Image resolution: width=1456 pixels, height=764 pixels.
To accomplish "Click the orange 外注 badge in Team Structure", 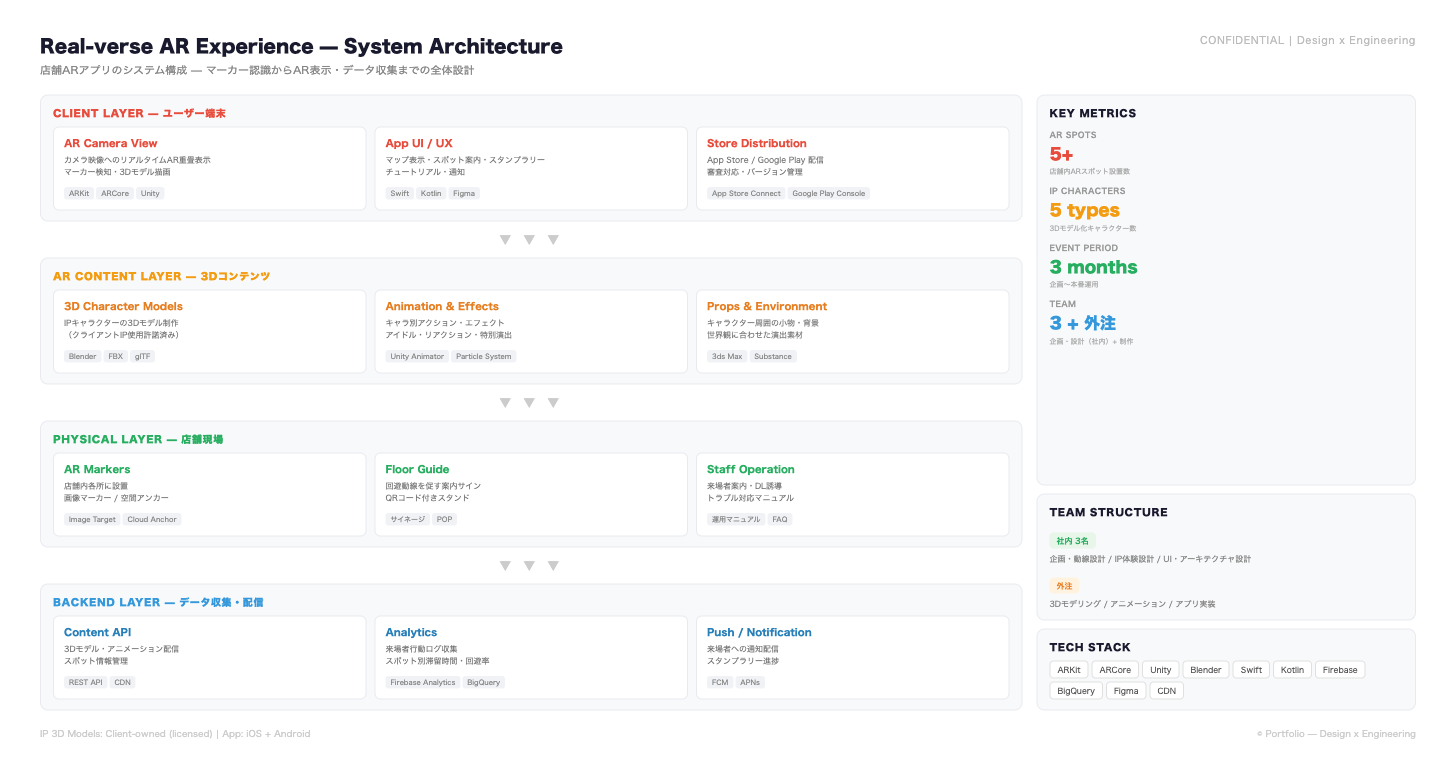I will coord(1064,586).
